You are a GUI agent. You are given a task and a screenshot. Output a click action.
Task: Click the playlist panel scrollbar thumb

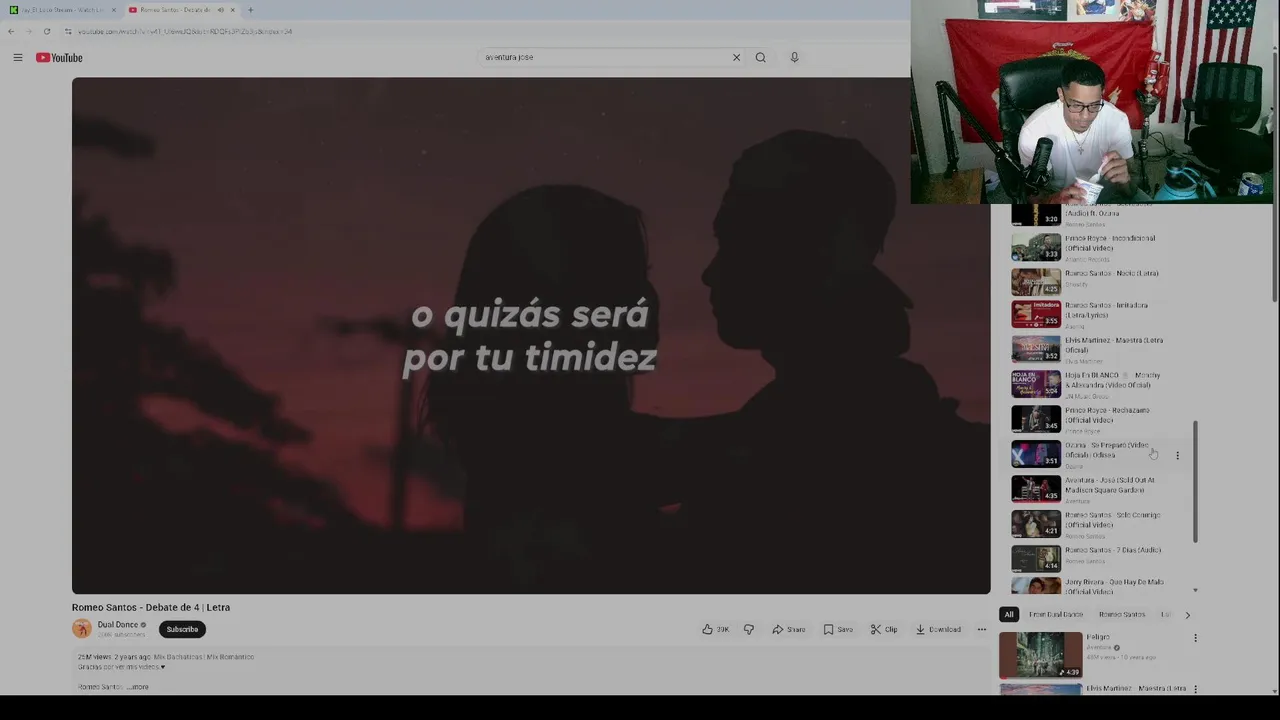(1195, 480)
